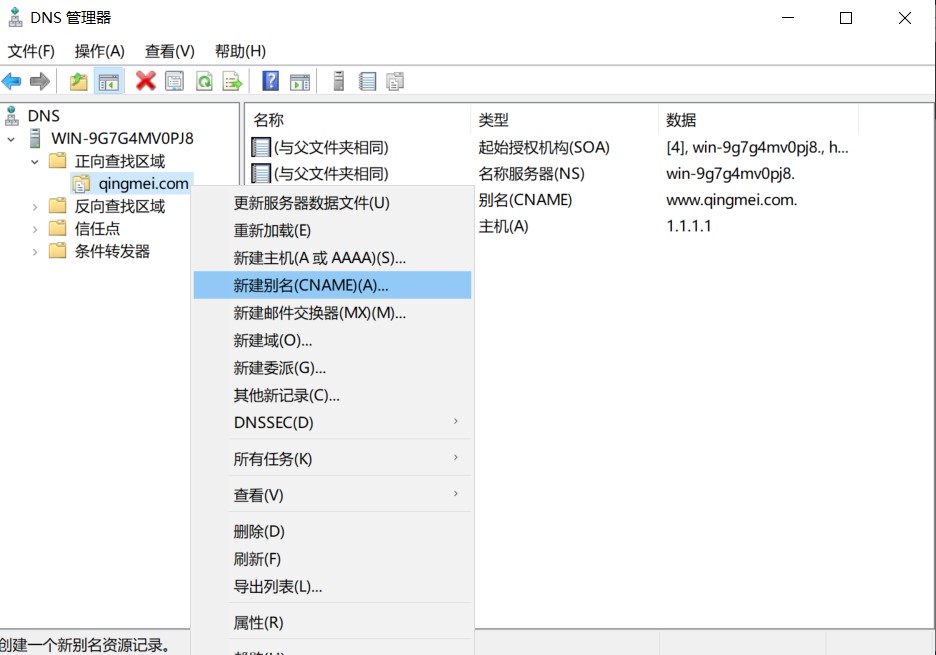The height and width of the screenshot is (655, 936).
Task: Expand the 信任点 folder
Action: click(35, 229)
